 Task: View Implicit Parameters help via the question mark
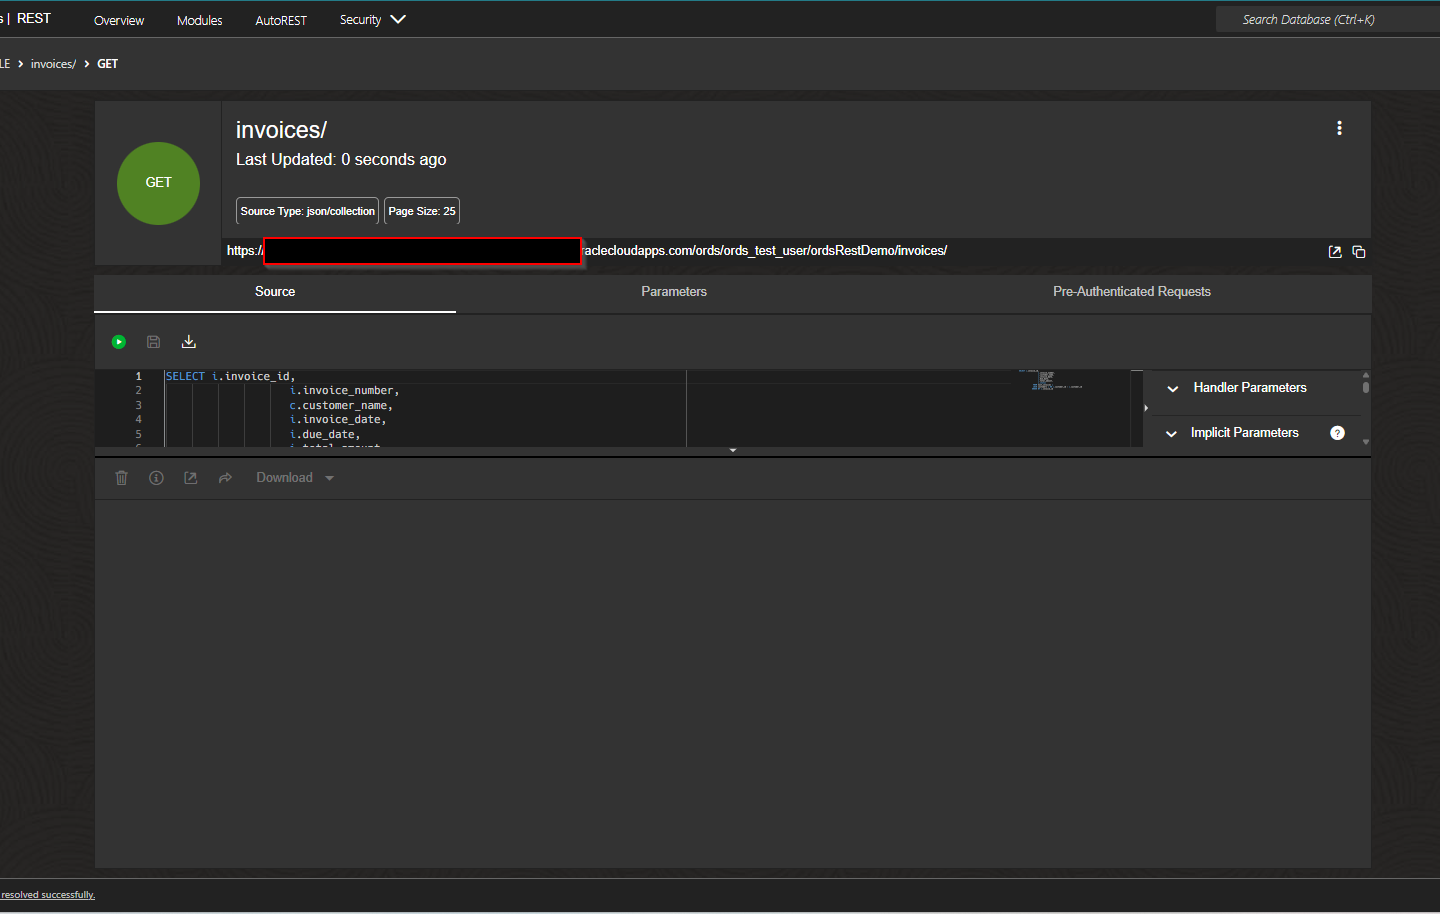coord(1337,432)
